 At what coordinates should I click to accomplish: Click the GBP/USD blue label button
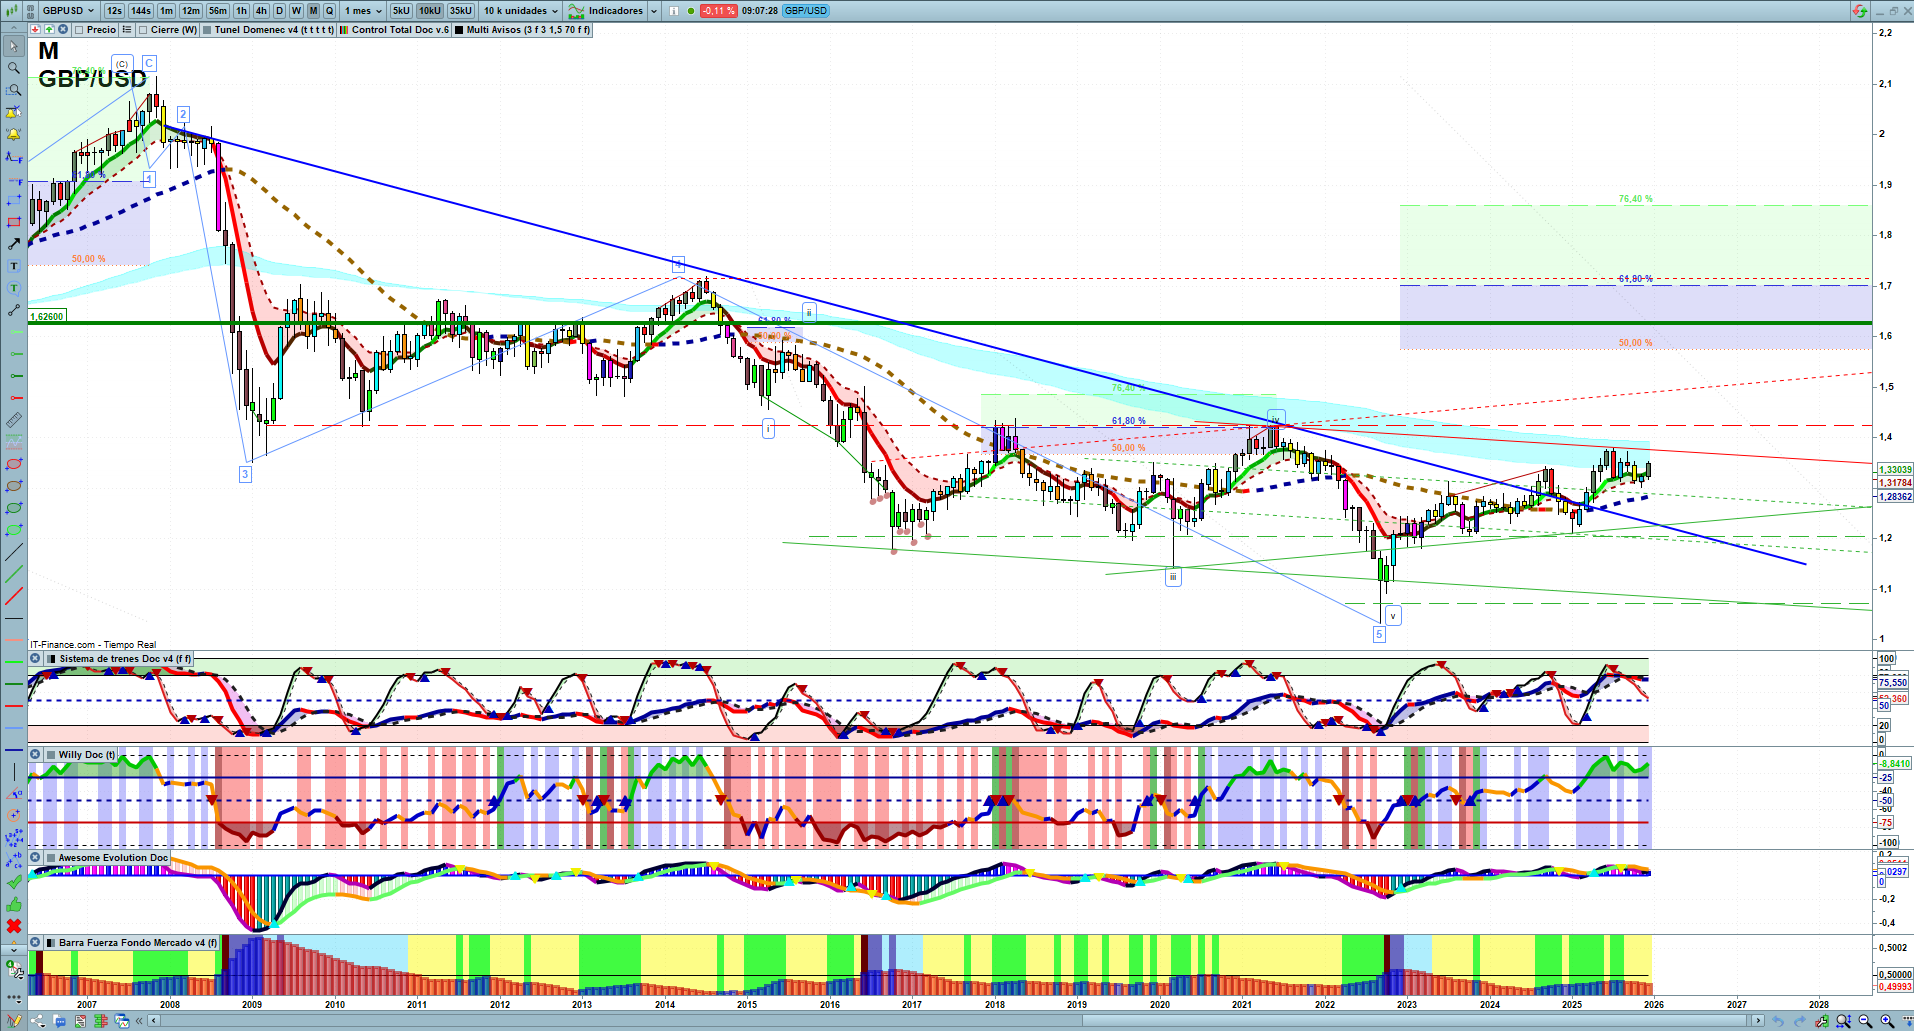point(806,11)
